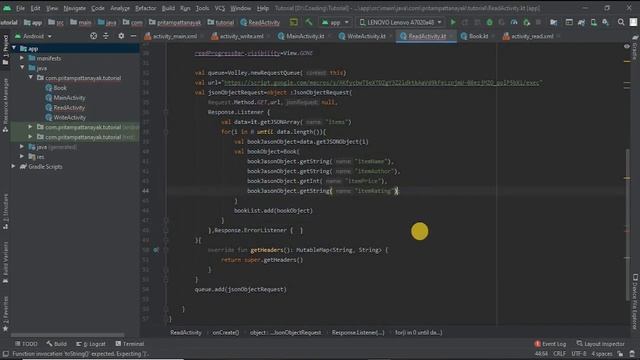Click the override gutter icon beside getHeaders
This screenshot has width=640, height=360.
pyautogui.click(x=156, y=250)
